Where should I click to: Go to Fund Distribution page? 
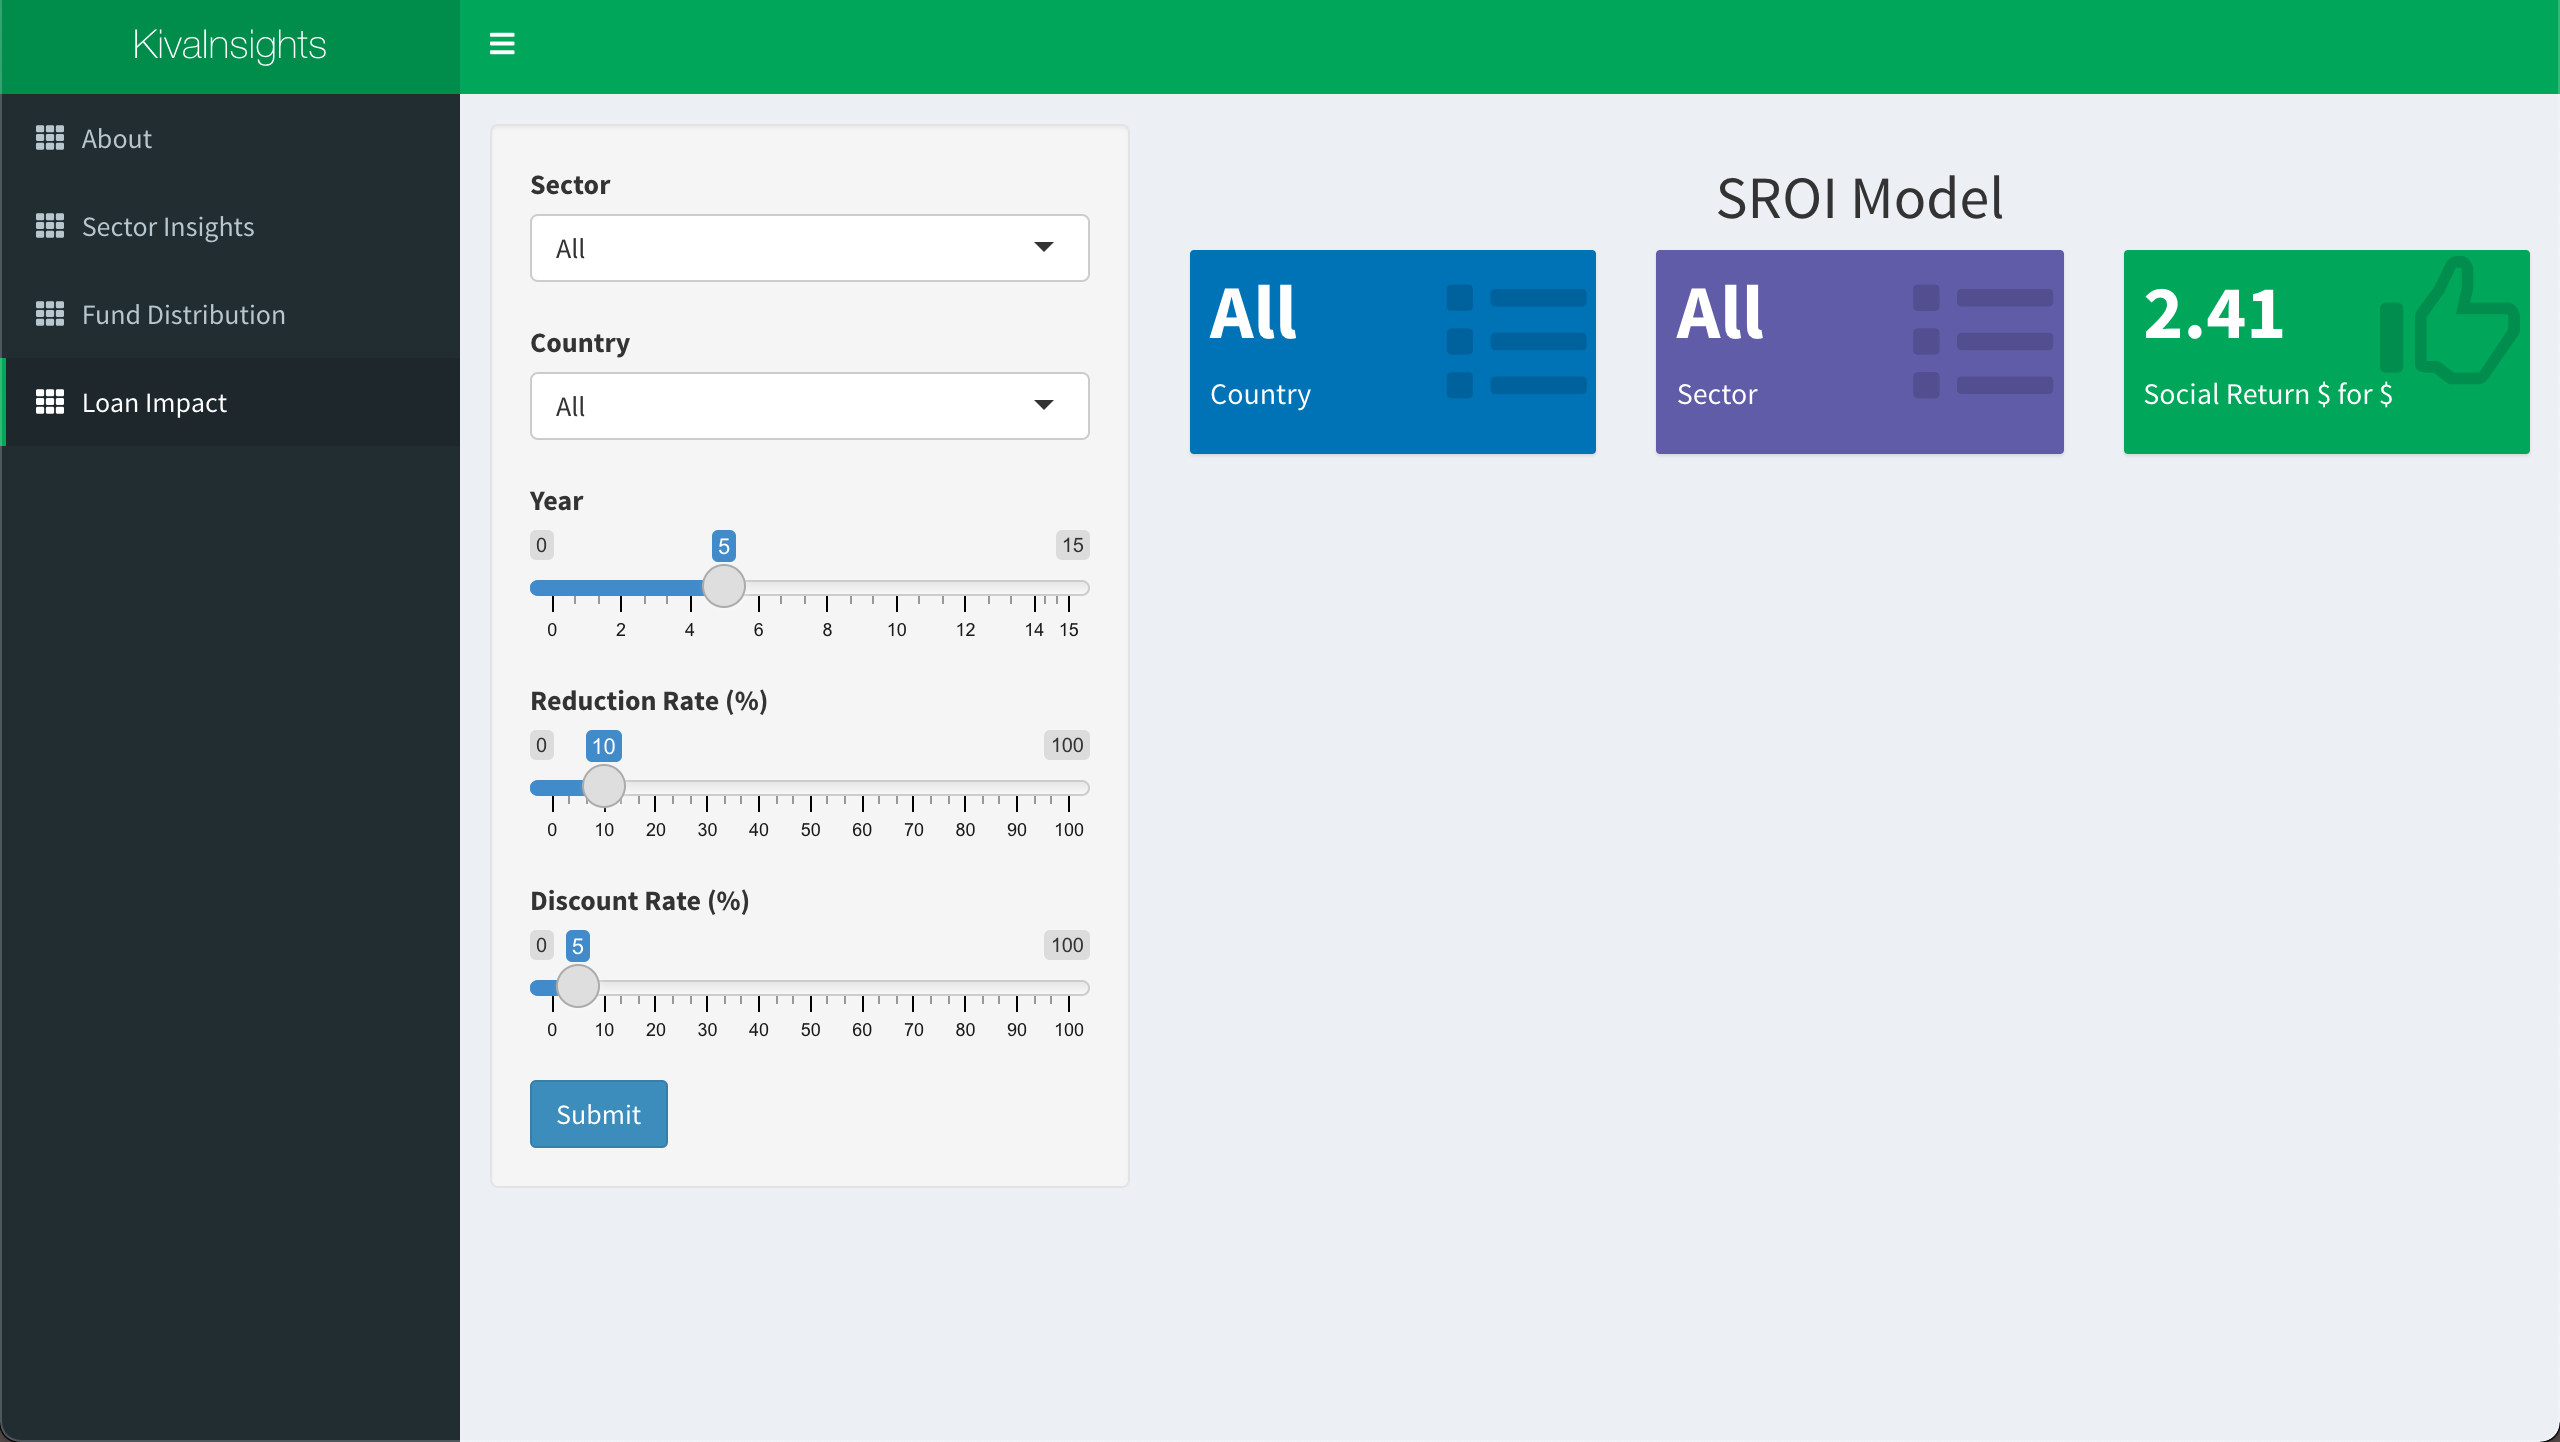pos(183,314)
